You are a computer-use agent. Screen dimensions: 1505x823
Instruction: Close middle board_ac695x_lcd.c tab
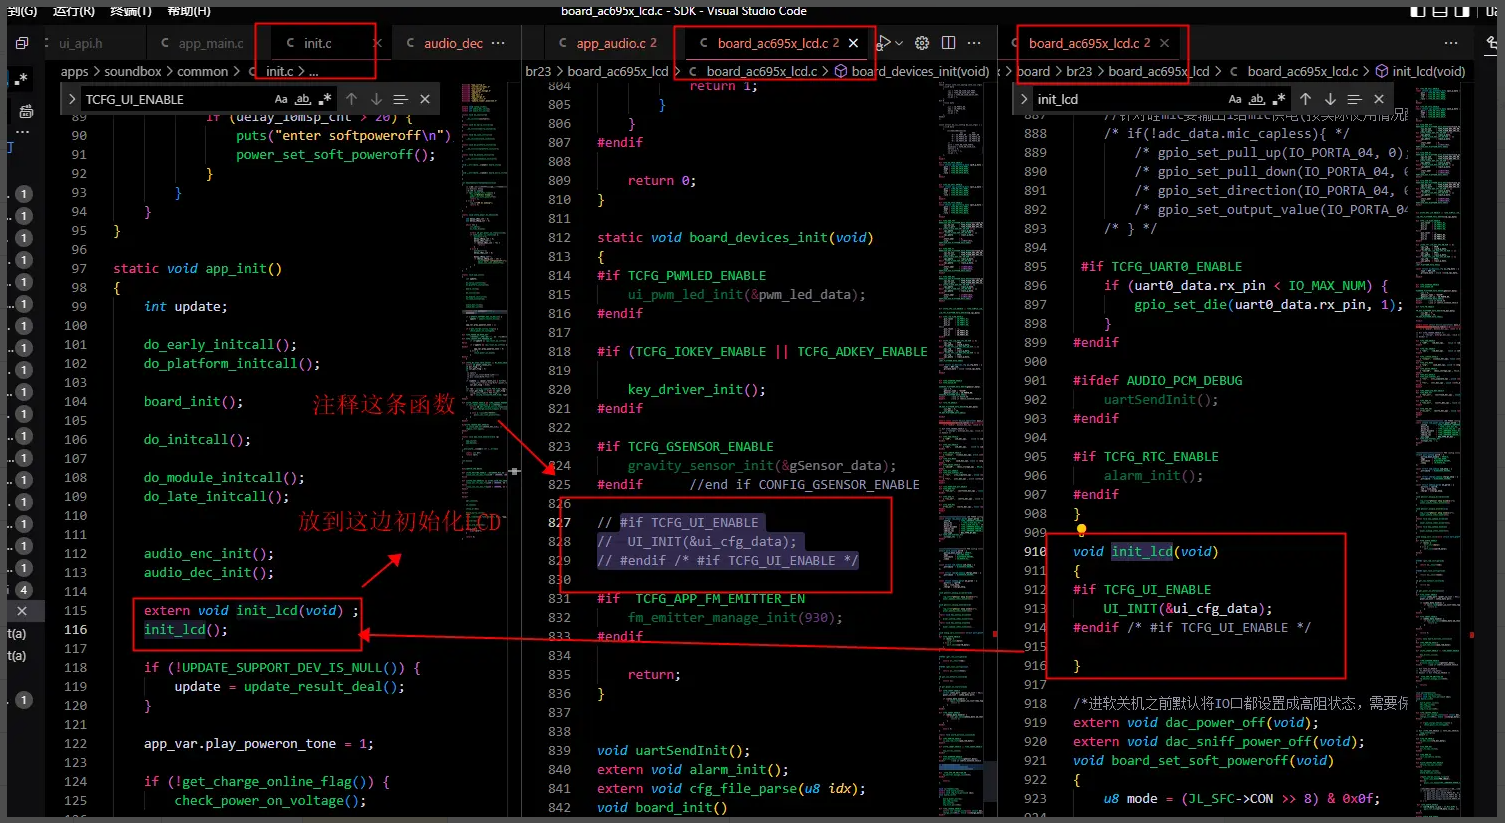853,43
